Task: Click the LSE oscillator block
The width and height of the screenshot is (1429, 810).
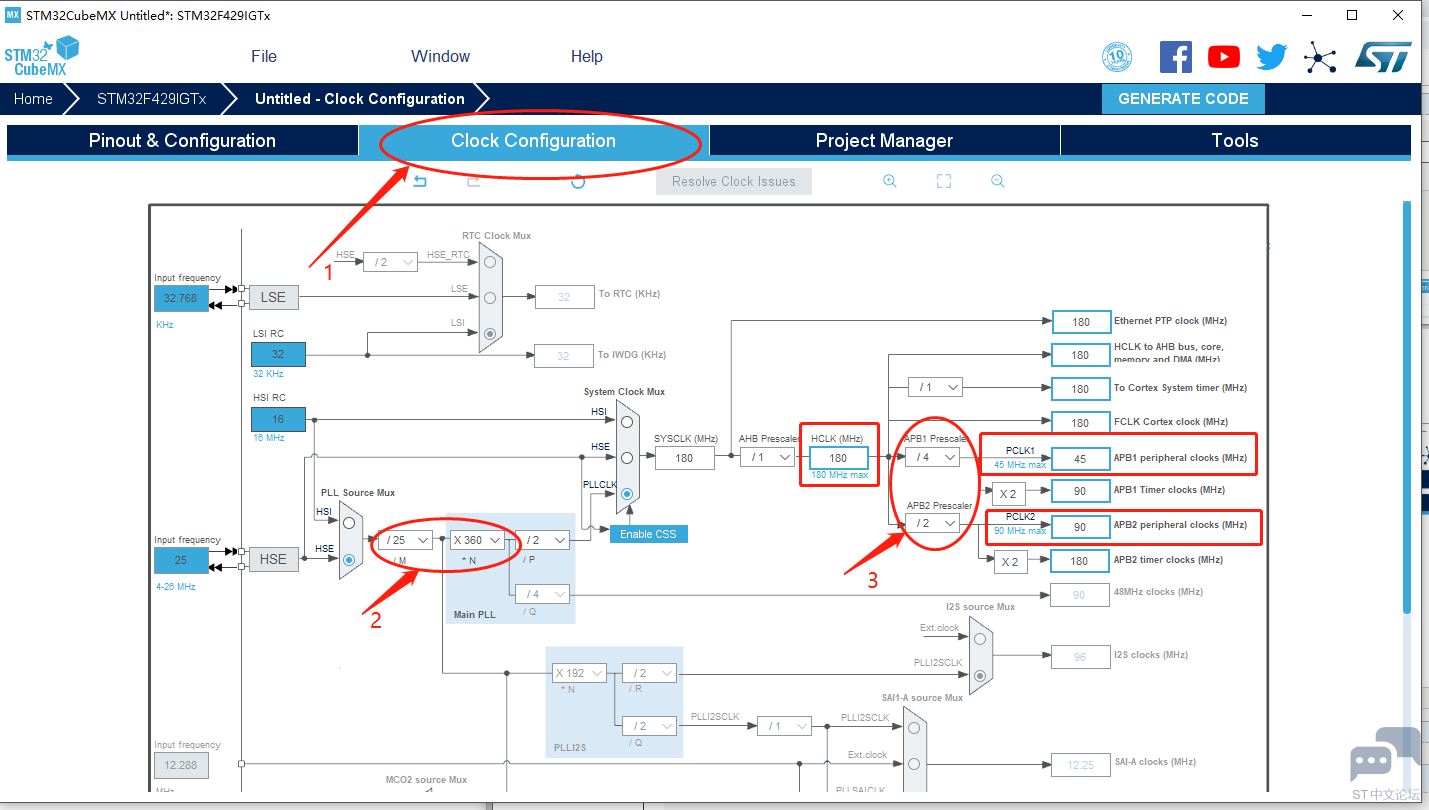Action: click(x=273, y=297)
